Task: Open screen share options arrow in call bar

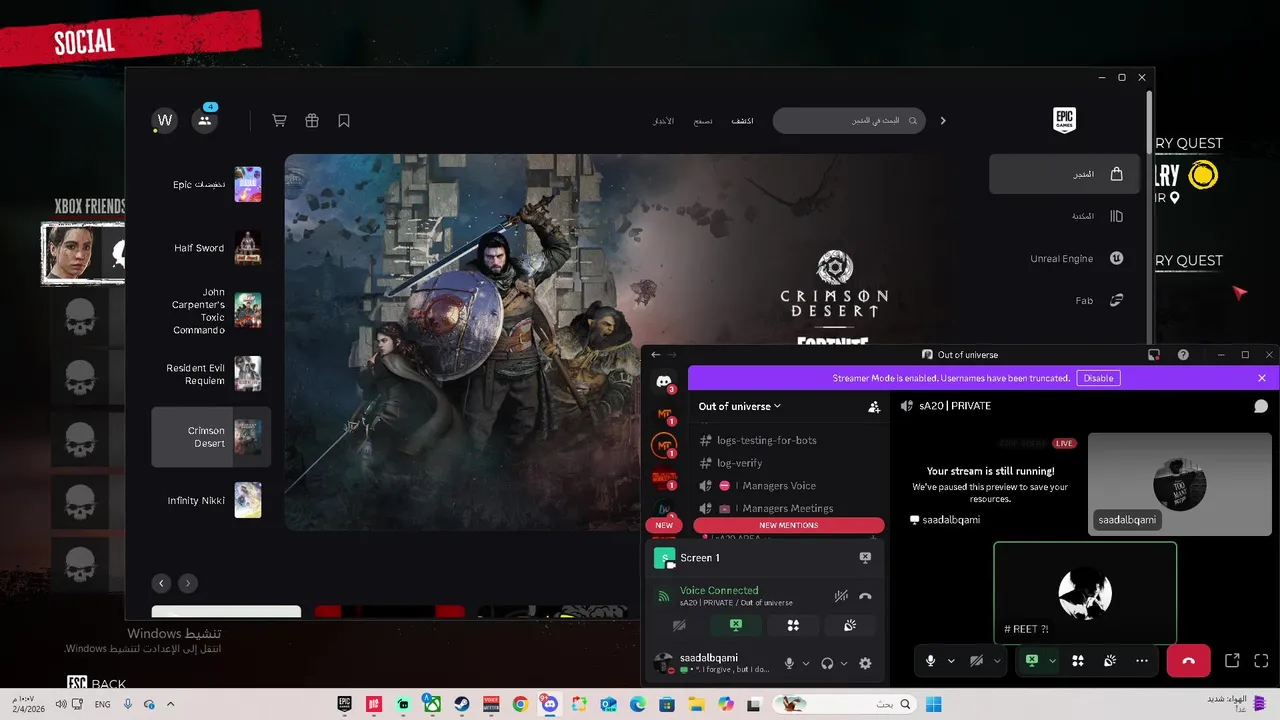Action: [x=1053, y=661]
